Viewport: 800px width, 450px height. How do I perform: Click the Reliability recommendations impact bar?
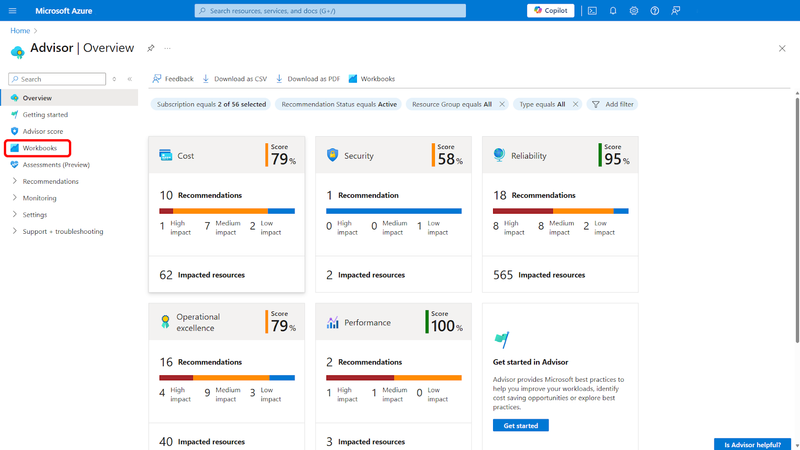[x=561, y=211]
